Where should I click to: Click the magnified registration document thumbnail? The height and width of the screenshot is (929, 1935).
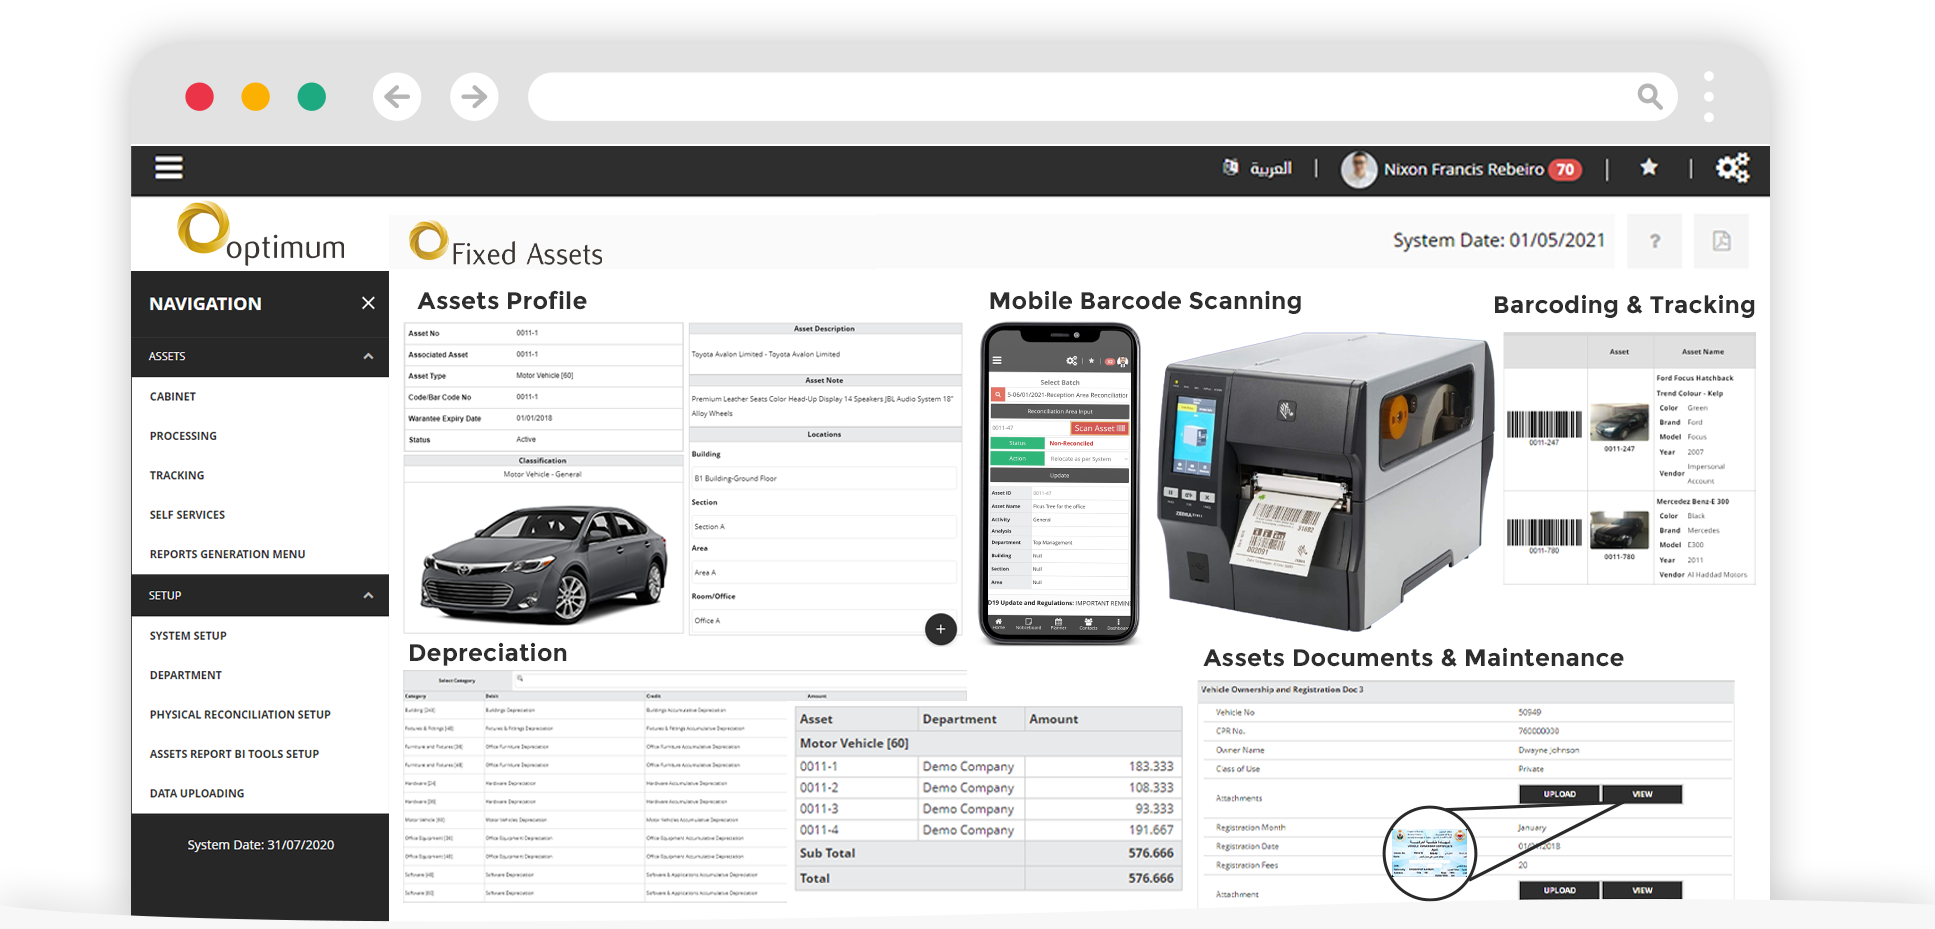click(x=1431, y=853)
